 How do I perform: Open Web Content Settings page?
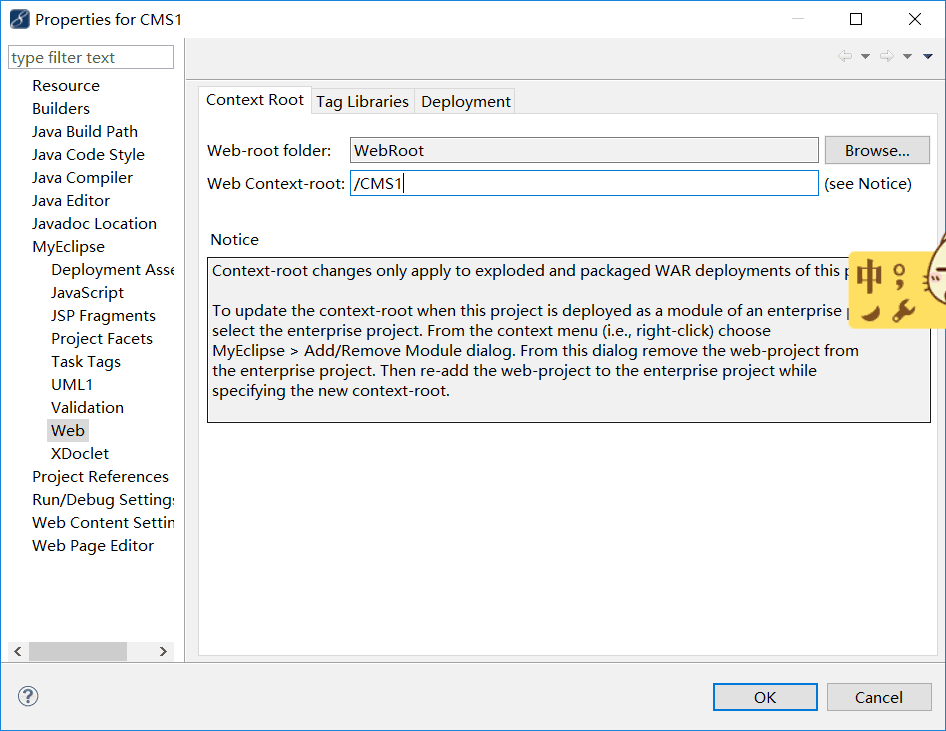coord(103,522)
